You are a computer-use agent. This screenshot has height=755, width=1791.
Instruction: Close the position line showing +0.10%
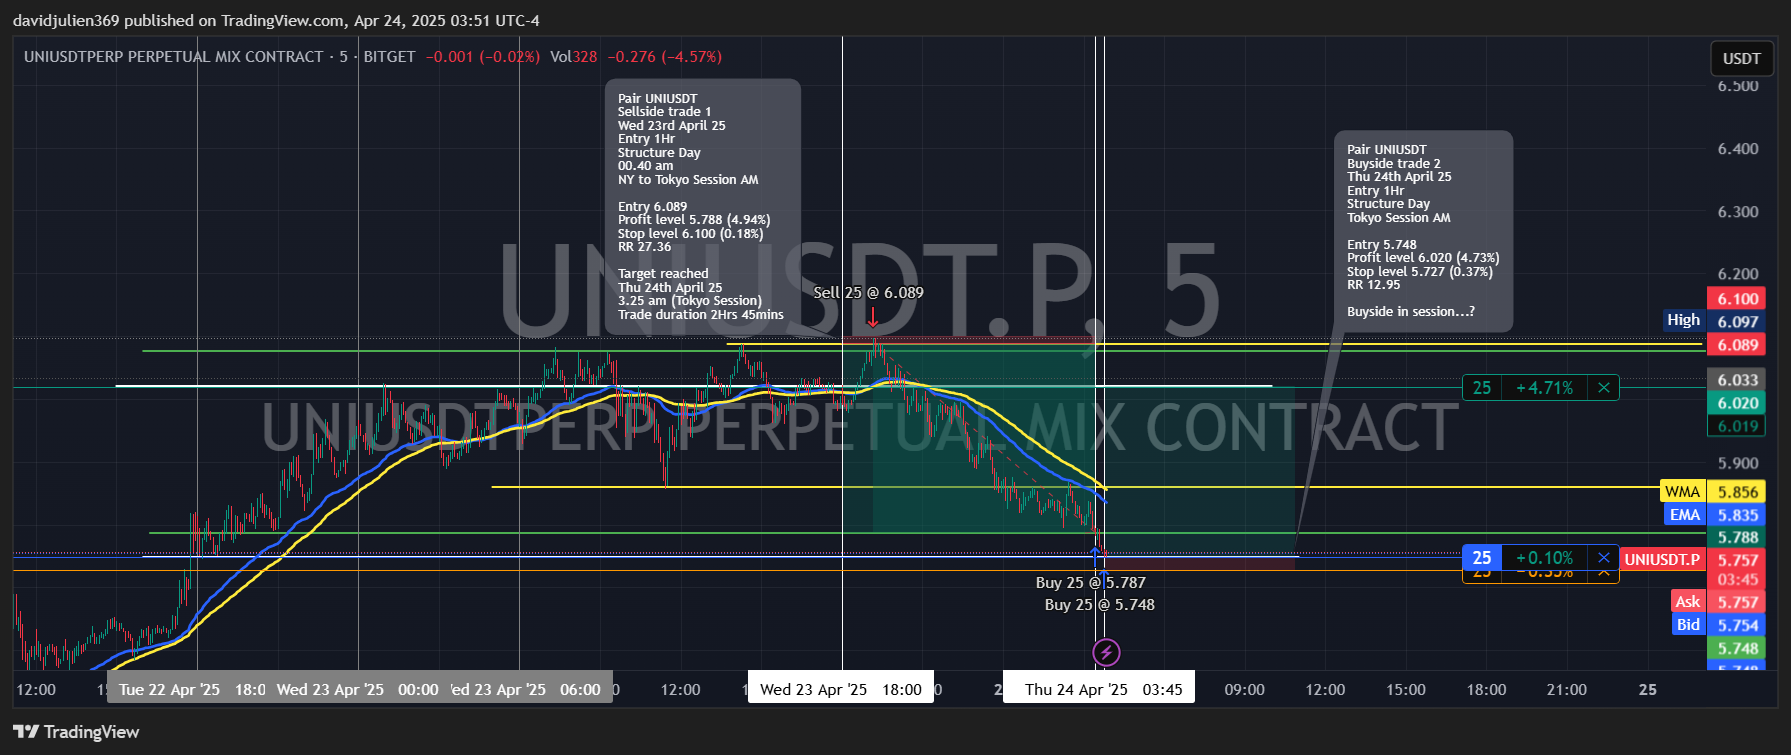[x=1603, y=558]
